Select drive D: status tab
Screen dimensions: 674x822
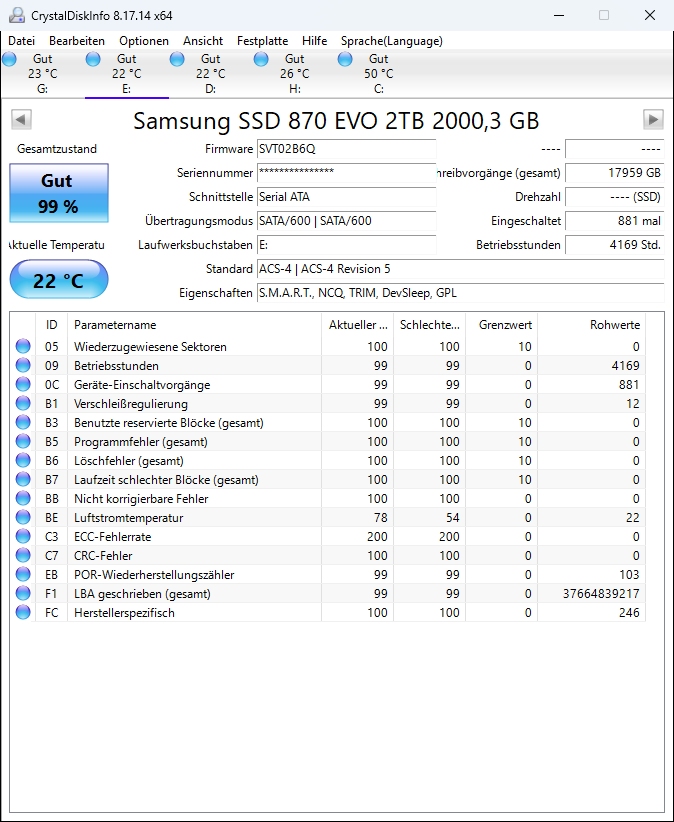click(x=211, y=74)
